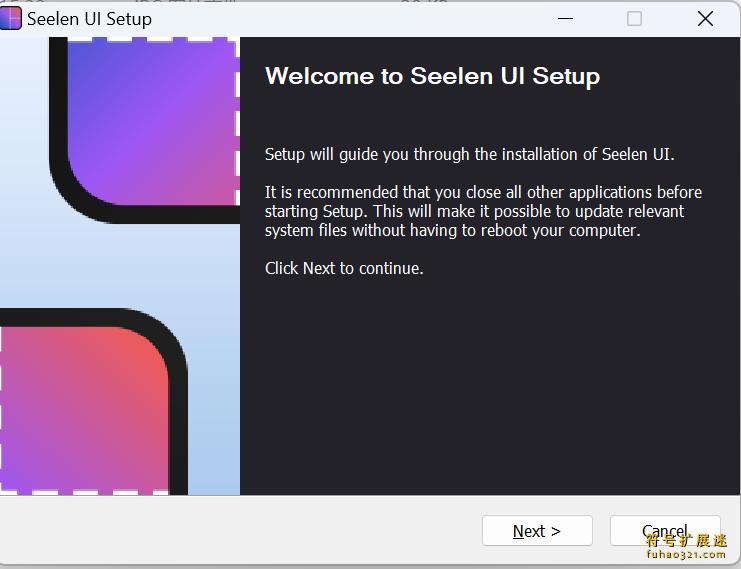Screen dimensions: 741x569
Task: Close the Seelen UI Setup window
Action: (705, 19)
